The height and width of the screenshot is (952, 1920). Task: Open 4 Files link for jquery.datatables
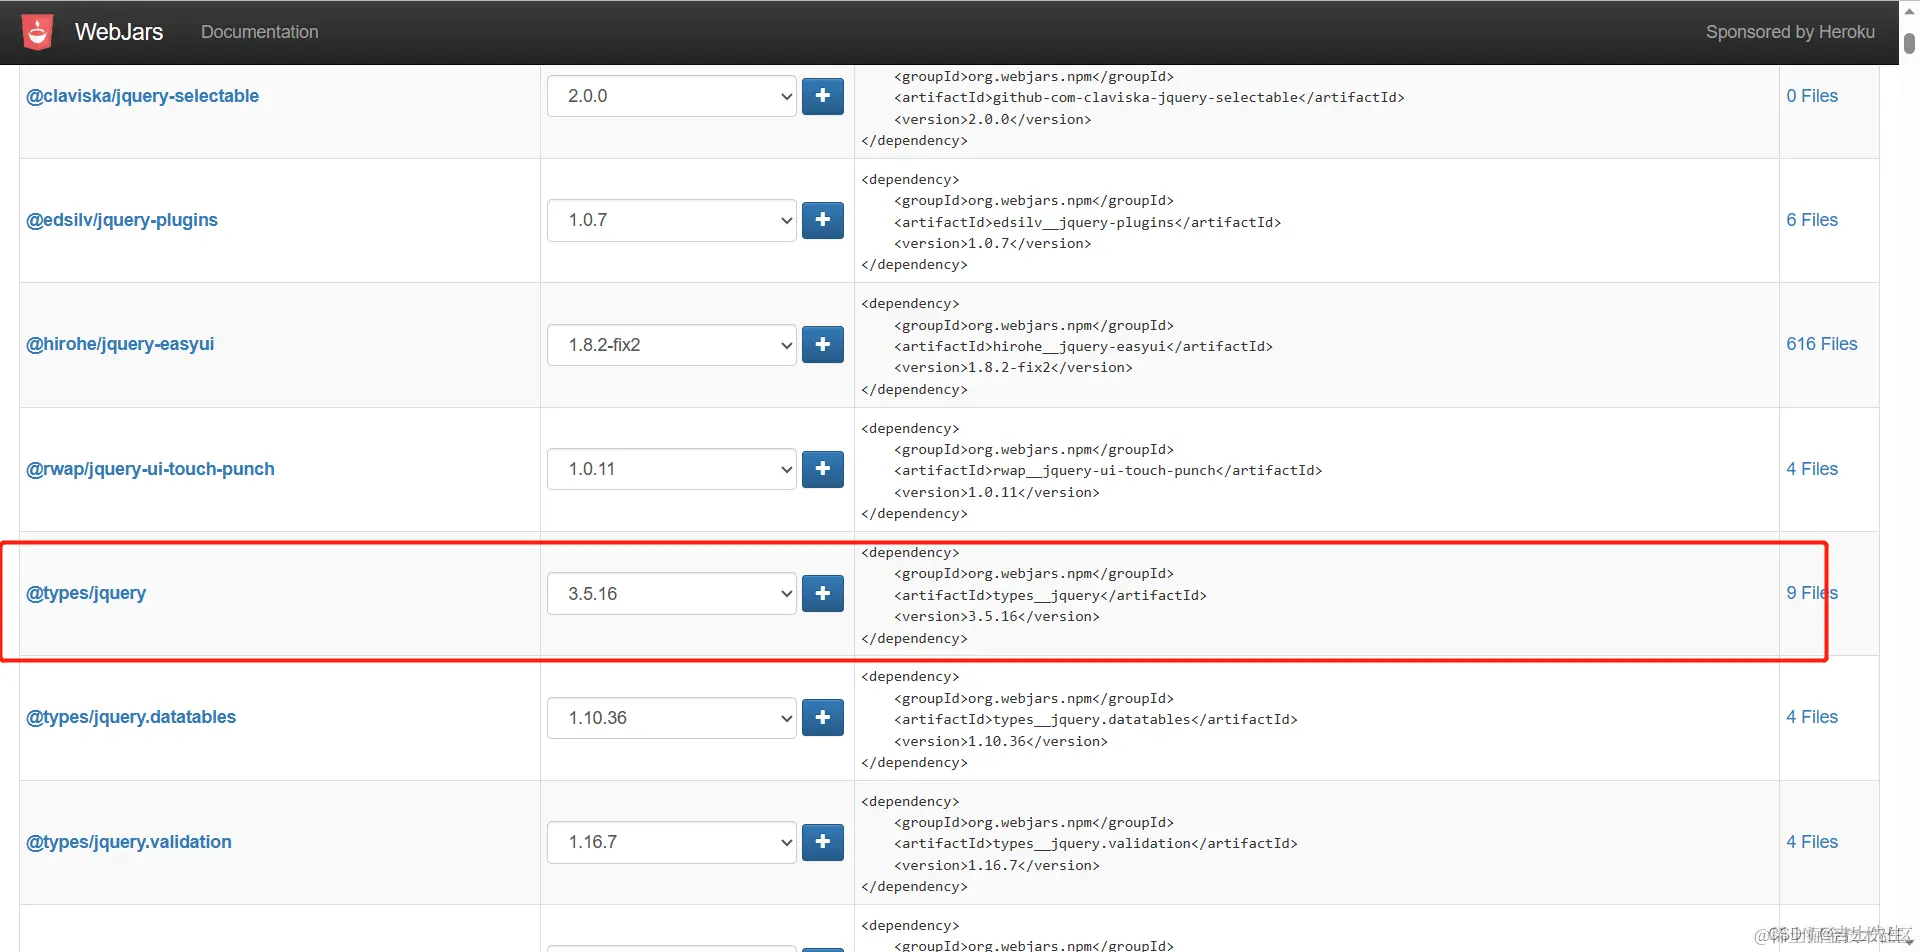click(x=1812, y=717)
